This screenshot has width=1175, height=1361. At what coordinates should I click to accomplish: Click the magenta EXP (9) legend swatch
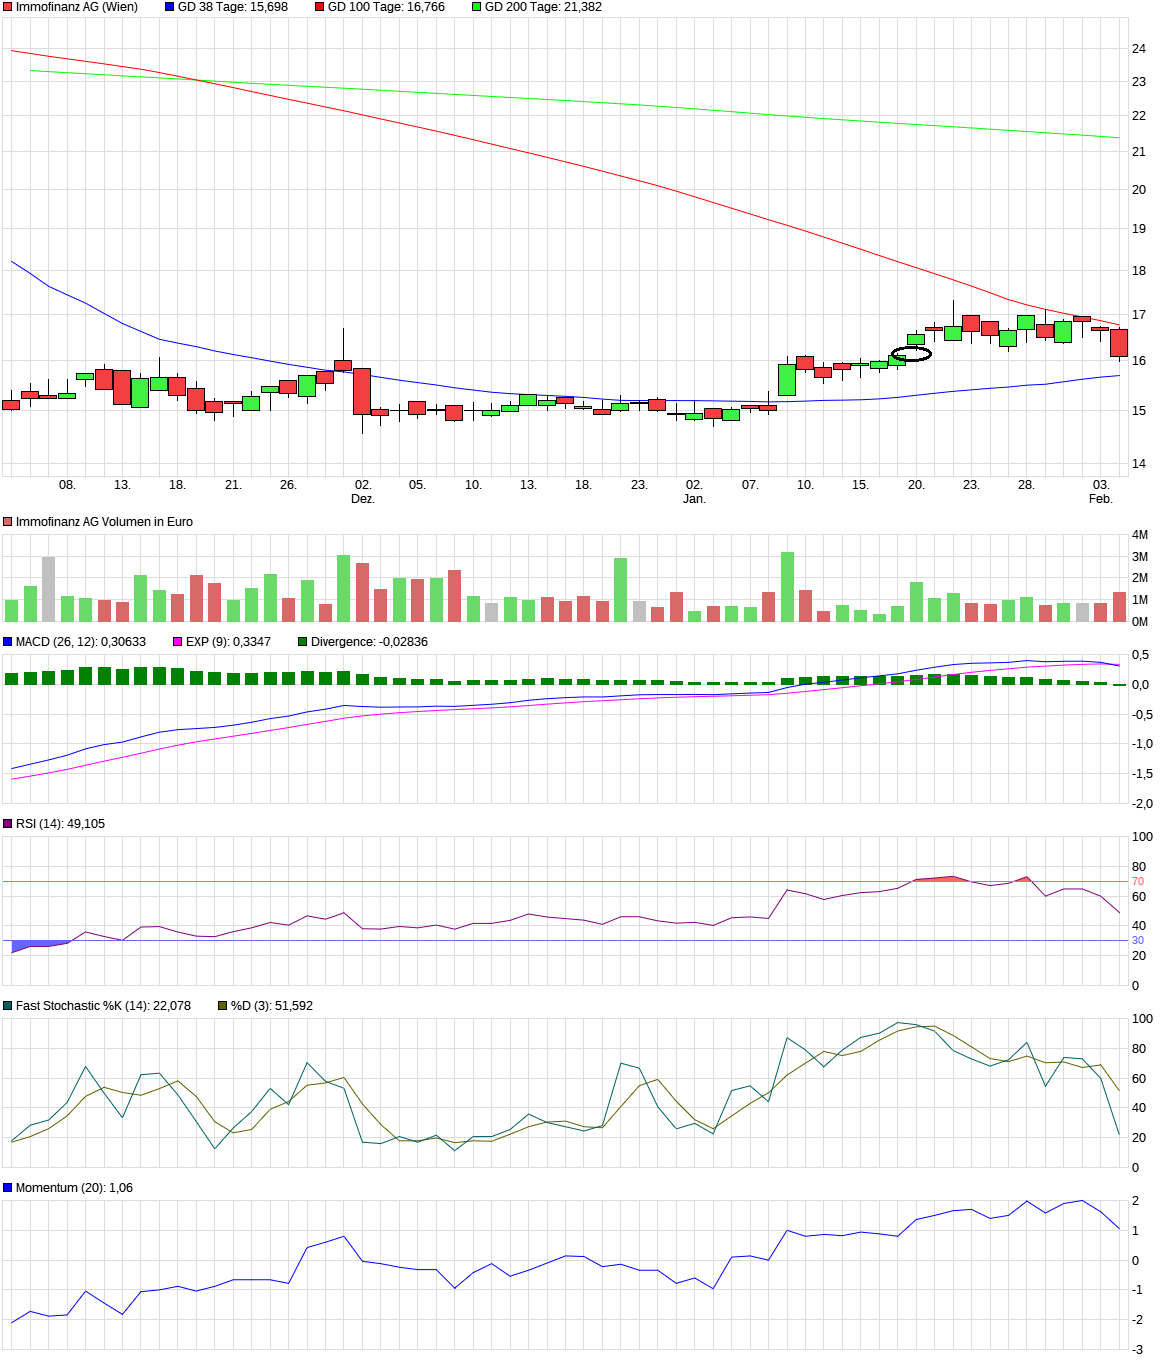pos(178,642)
